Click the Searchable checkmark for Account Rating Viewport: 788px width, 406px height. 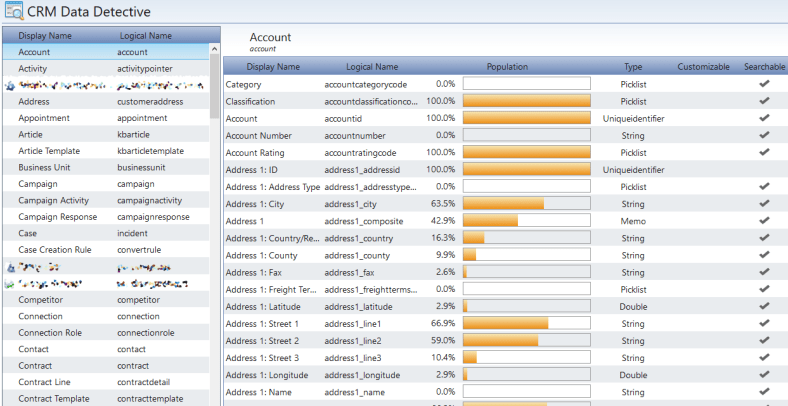pyautogui.click(x=764, y=152)
